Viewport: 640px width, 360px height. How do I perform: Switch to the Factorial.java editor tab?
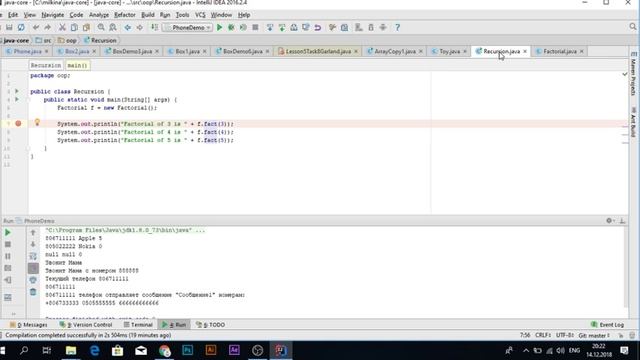click(560, 51)
